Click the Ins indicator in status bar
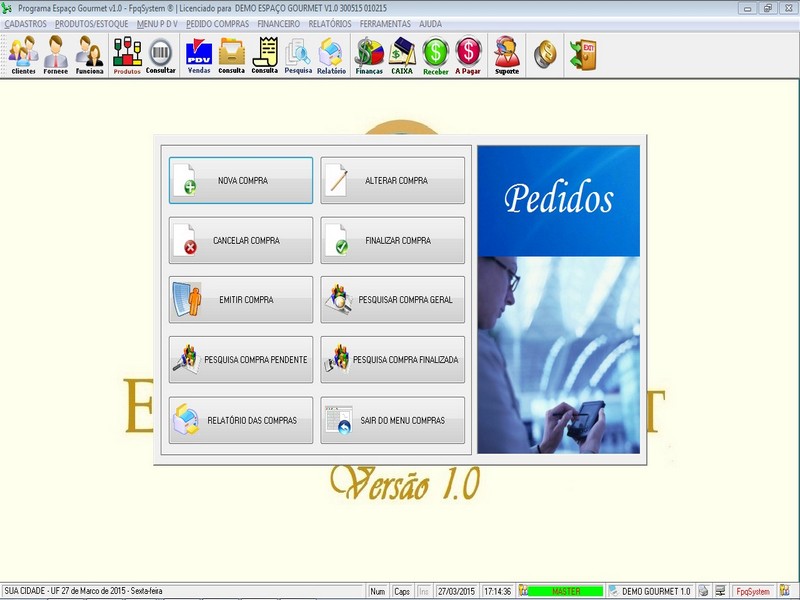 coord(423,591)
